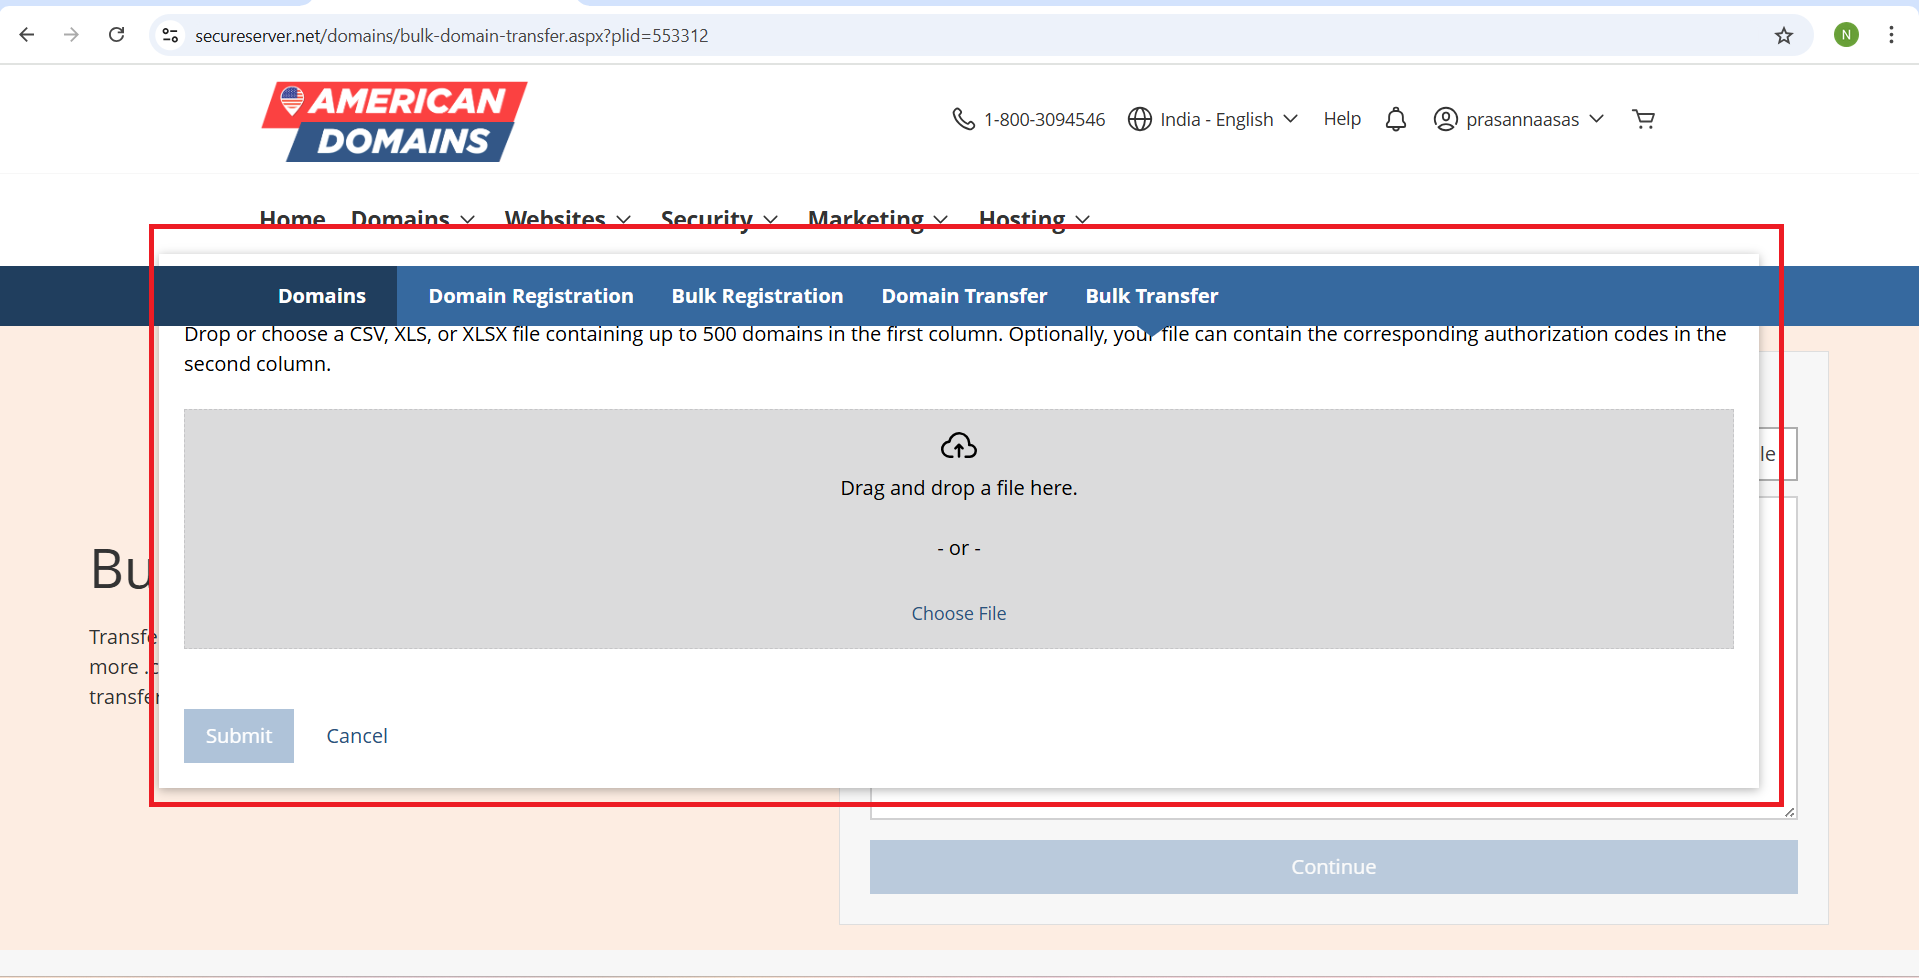Click the cloud upload icon
This screenshot has height=978, width=1919.
[958, 446]
